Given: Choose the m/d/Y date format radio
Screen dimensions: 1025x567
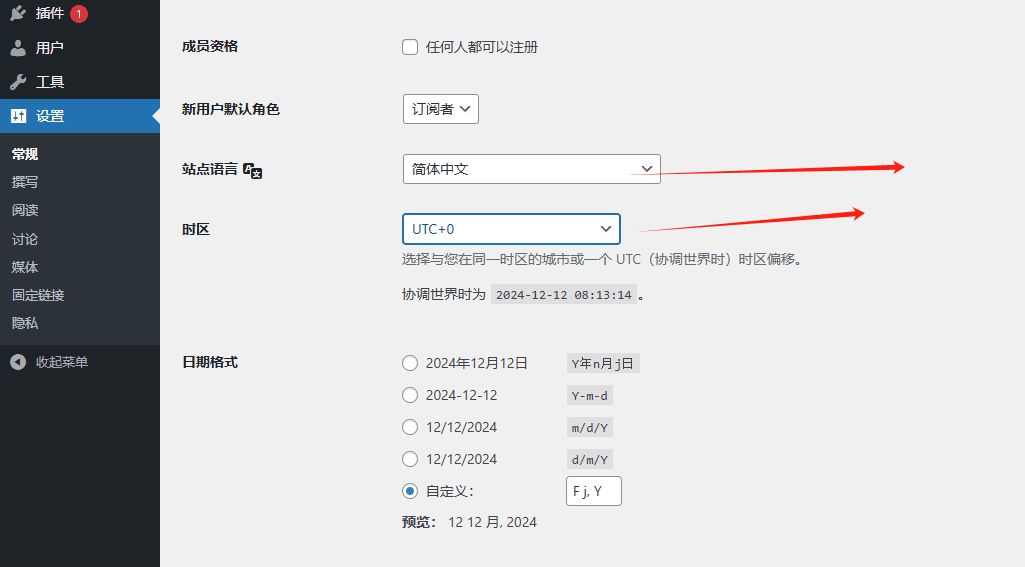Looking at the screenshot, I should coord(410,427).
